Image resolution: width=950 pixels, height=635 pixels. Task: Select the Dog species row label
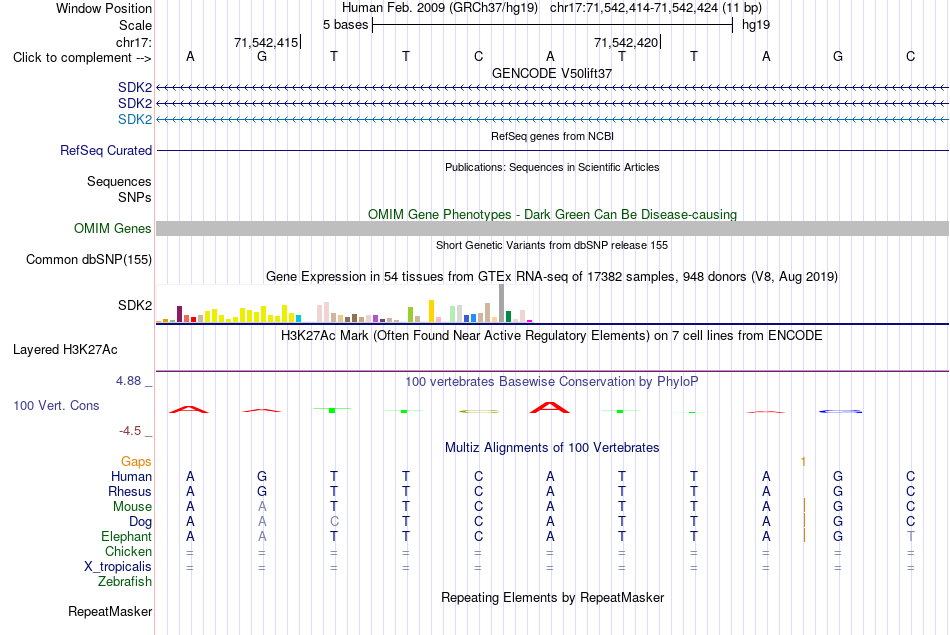click(141, 522)
